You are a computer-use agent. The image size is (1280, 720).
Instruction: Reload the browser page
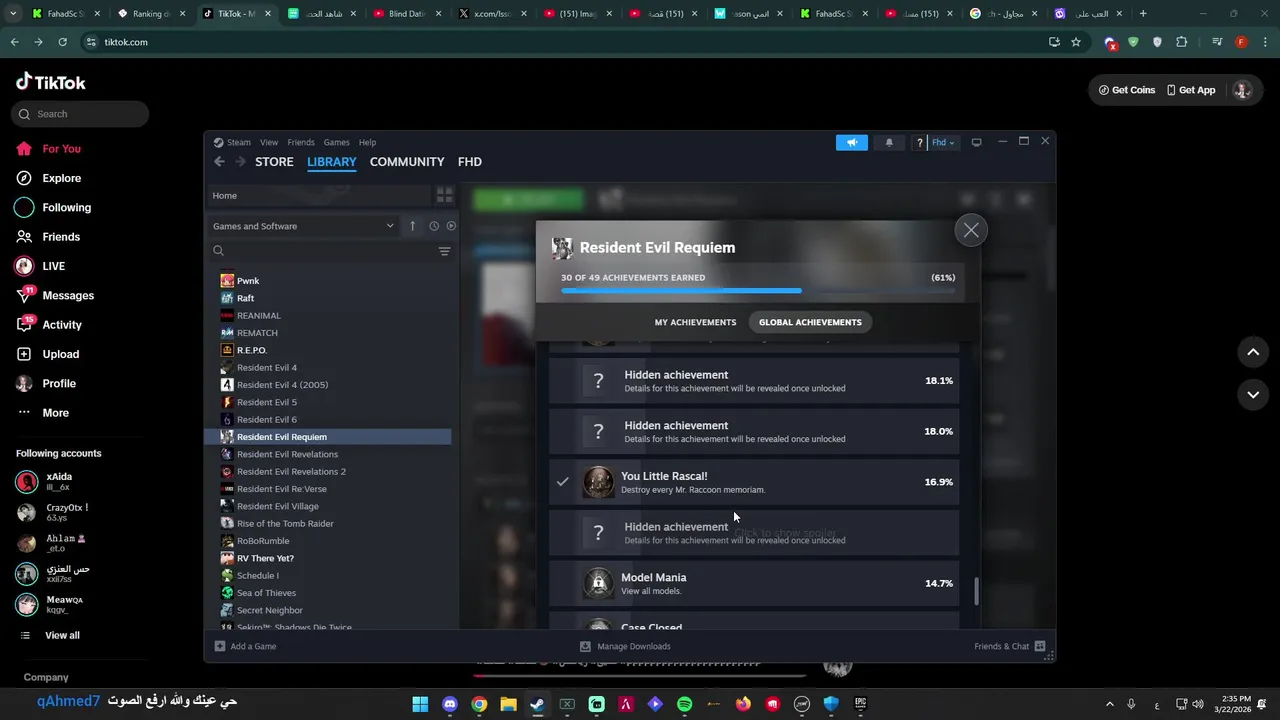[x=62, y=42]
